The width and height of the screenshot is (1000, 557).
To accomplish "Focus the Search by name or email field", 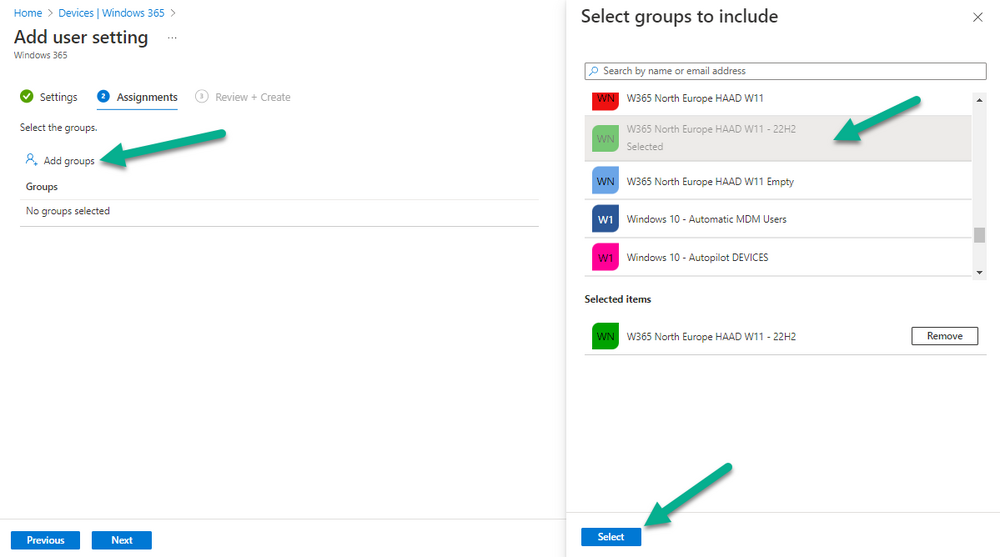I will point(785,71).
